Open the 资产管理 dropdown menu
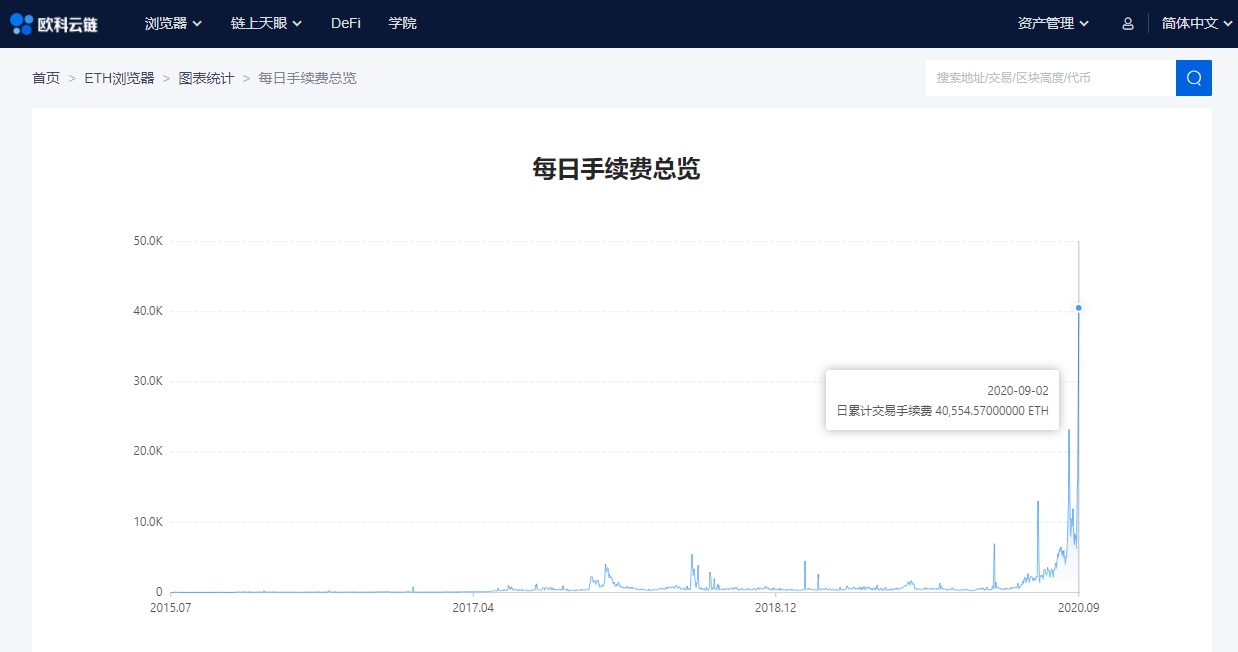1238x652 pixels. 1048,23
